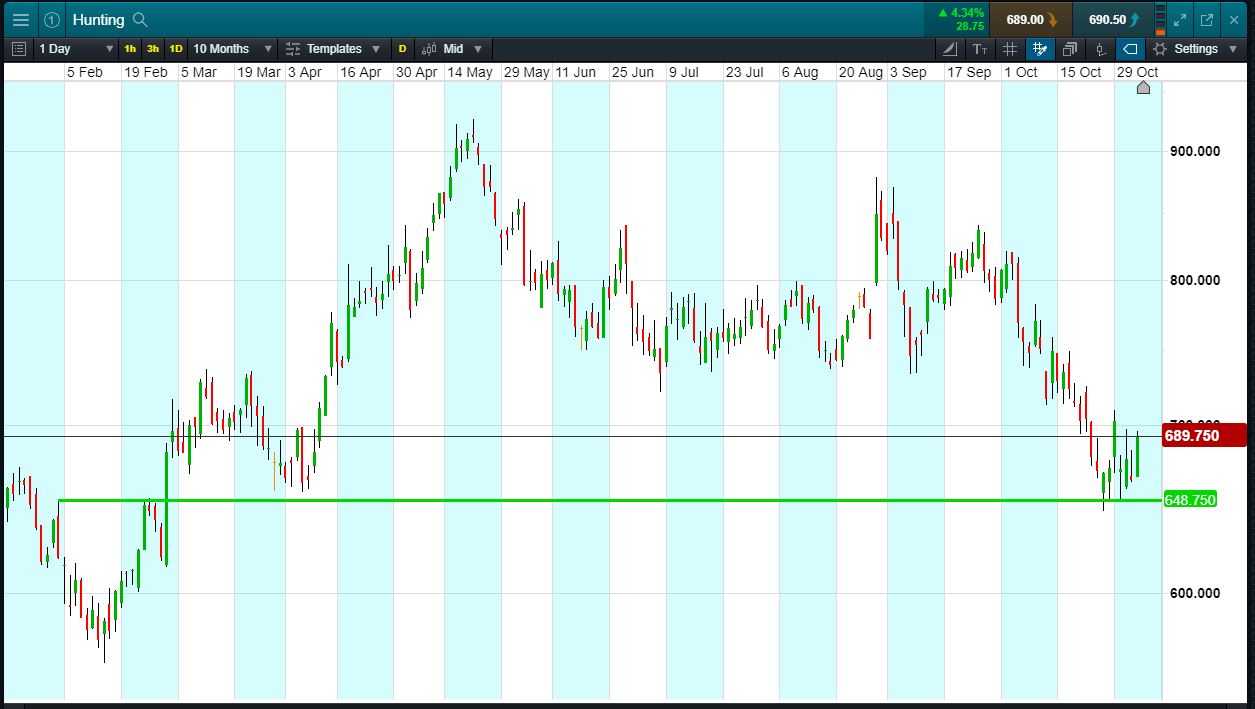Viewport: 1255px width, 709px height.
Task: Expand the 10 Months range dropdown
Action: pos(232,48)
